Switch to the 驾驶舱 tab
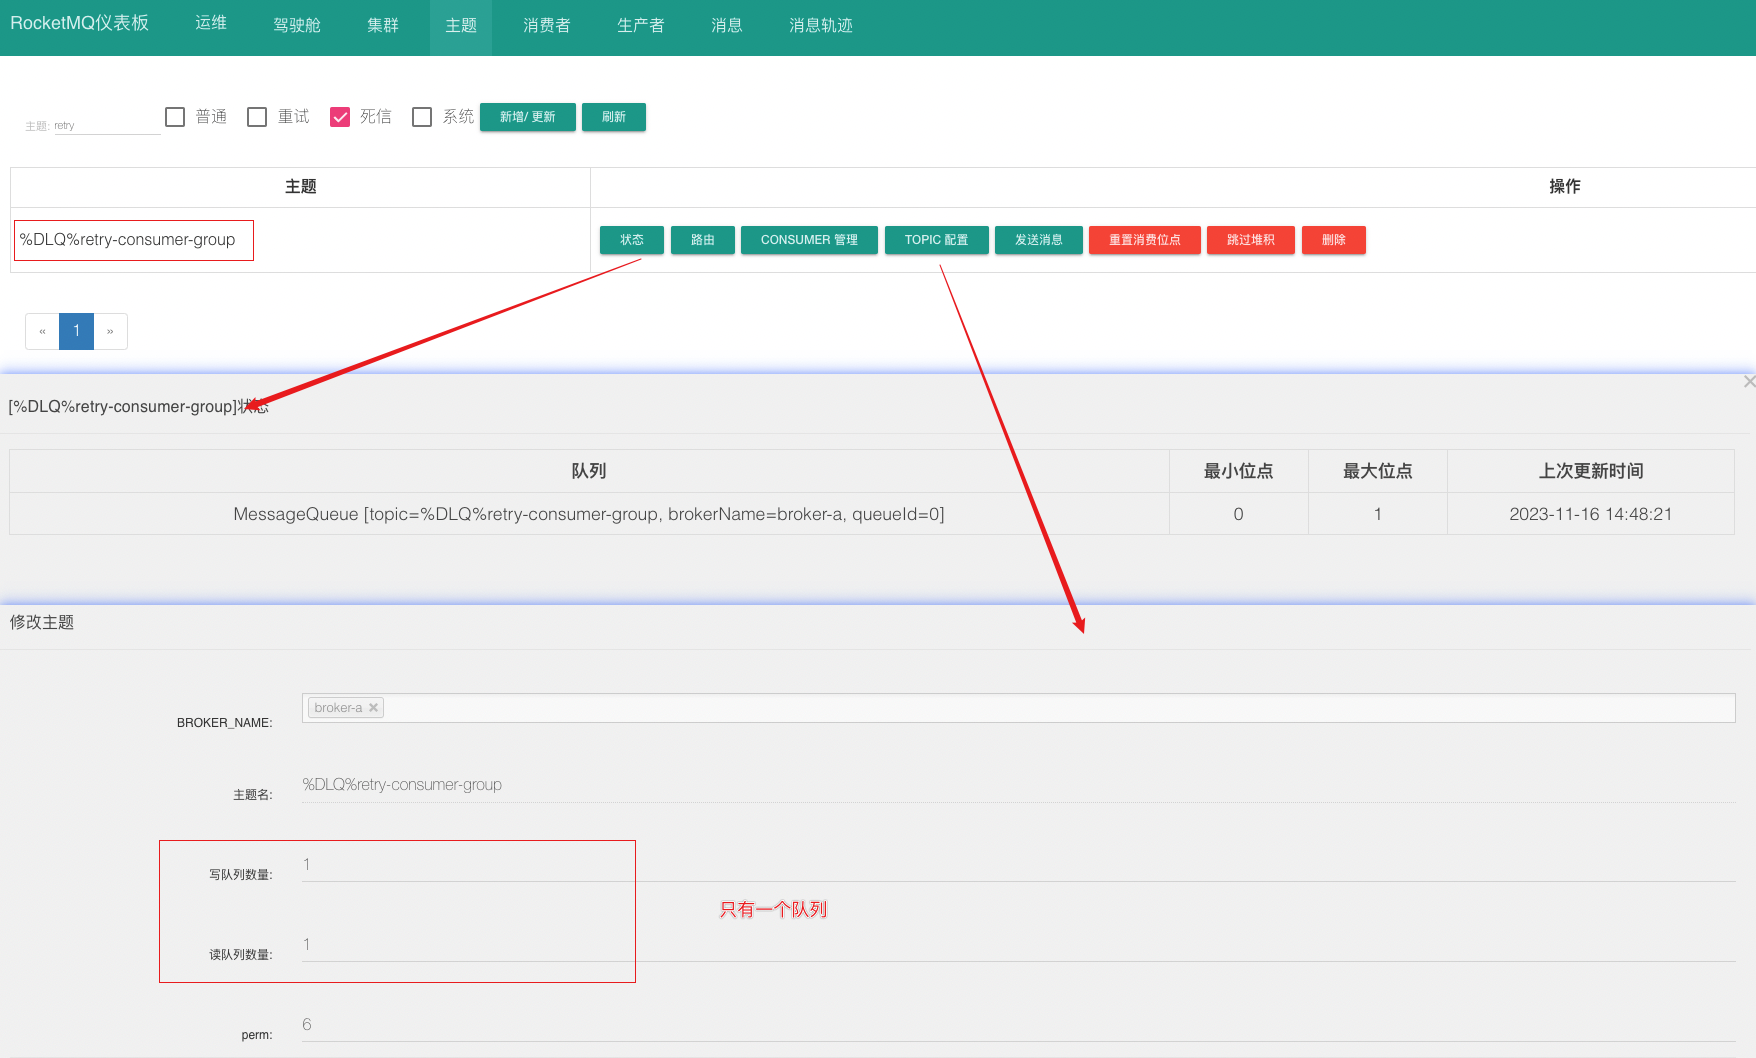This screenshot has width=1756, height=1058. click(x=297, y=25)
